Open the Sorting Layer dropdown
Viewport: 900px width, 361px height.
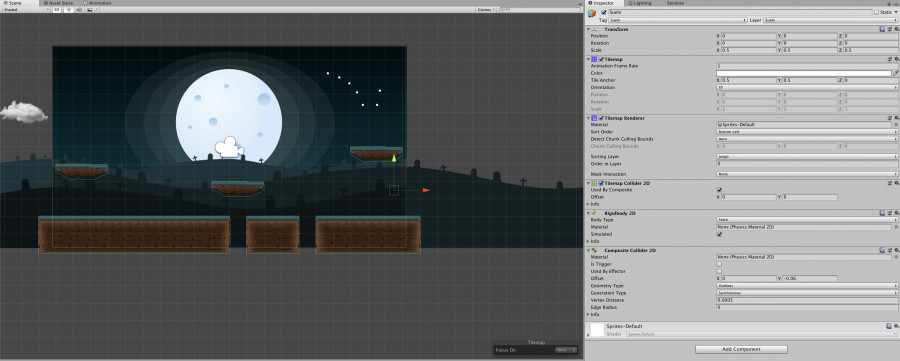pos(807,156)
